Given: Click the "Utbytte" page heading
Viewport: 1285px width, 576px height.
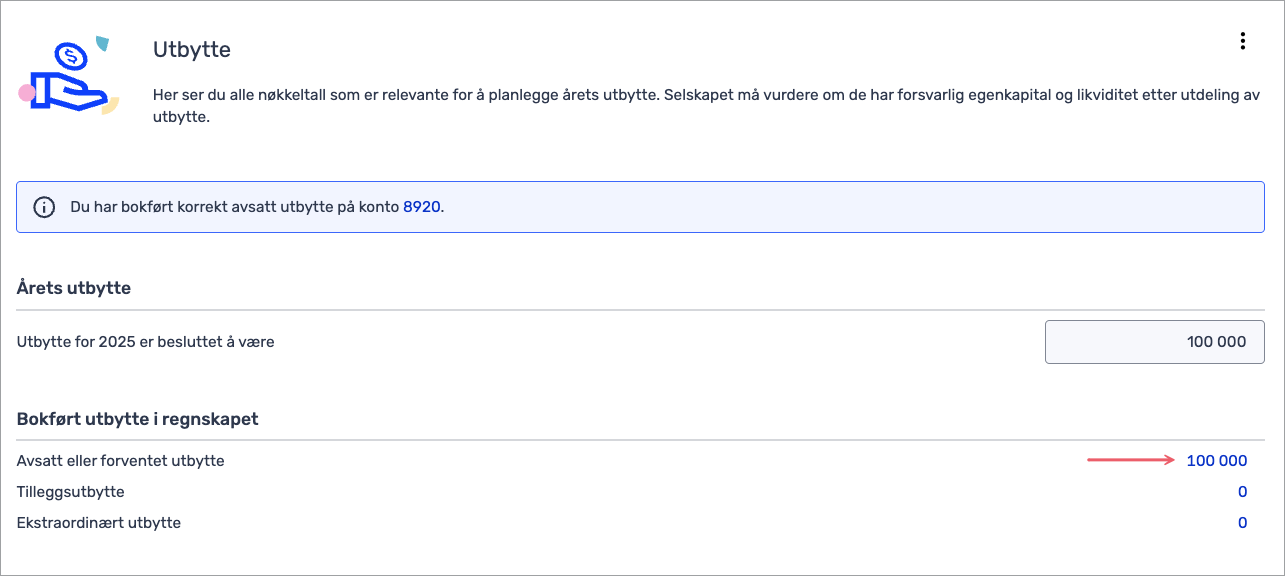Looking at the screenshot, I should click(x=192, y=49).
